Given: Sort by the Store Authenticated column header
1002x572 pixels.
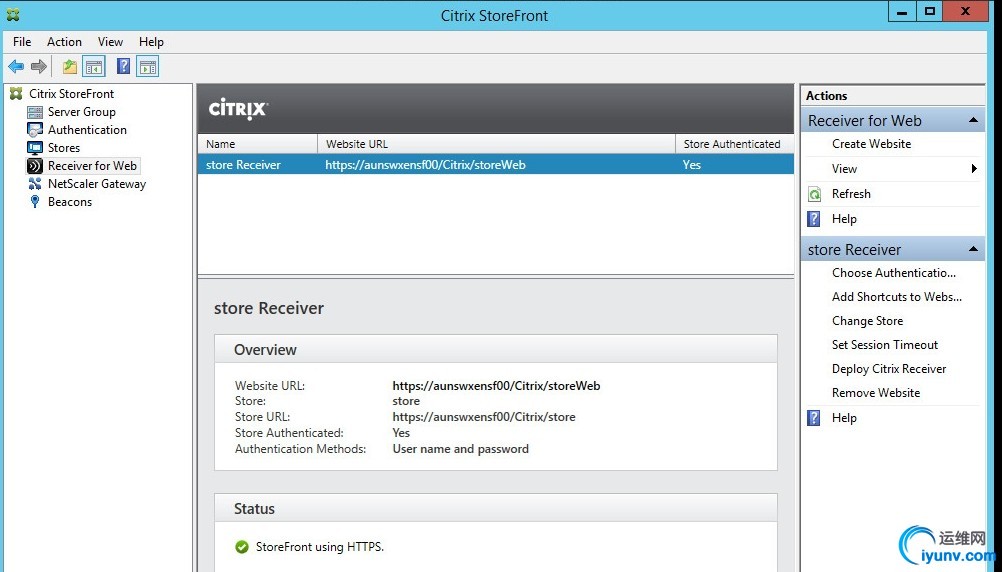Looking at the screenshot, I should click(x=734, y=144).
